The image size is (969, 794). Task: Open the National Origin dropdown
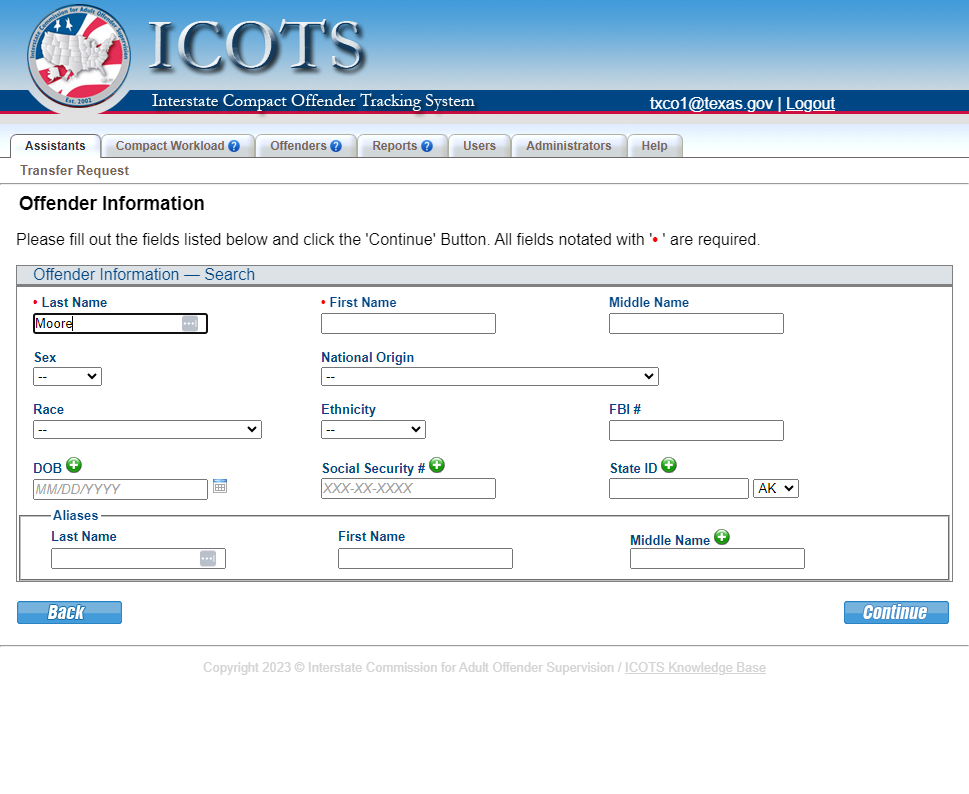pyautogui.click(x=489, y=376)
